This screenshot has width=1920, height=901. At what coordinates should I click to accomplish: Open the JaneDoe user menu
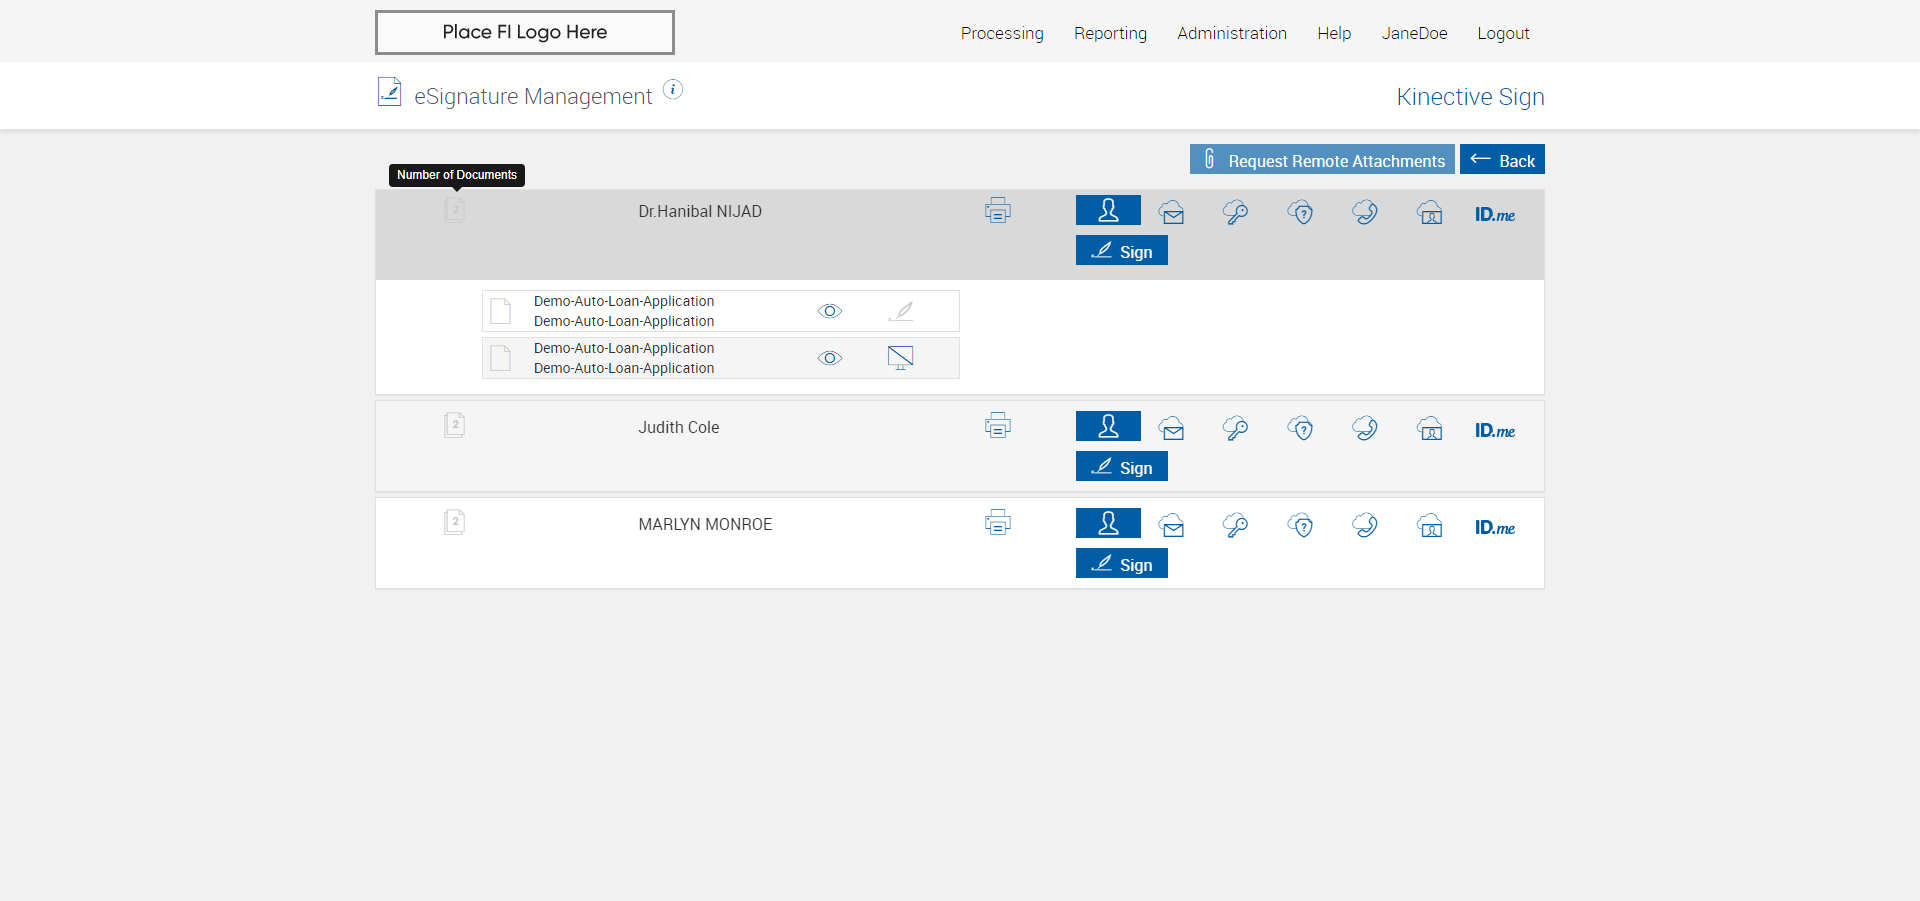click(1414, 33)
